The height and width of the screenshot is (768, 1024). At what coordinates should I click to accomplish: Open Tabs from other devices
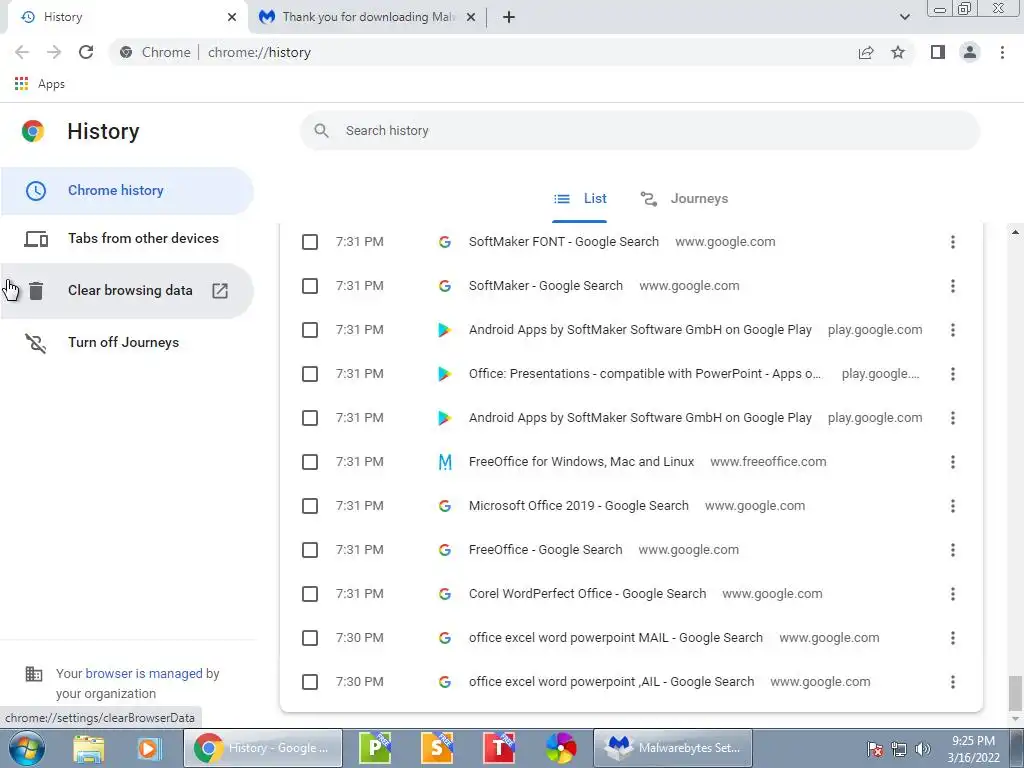[x=127, y=239]
